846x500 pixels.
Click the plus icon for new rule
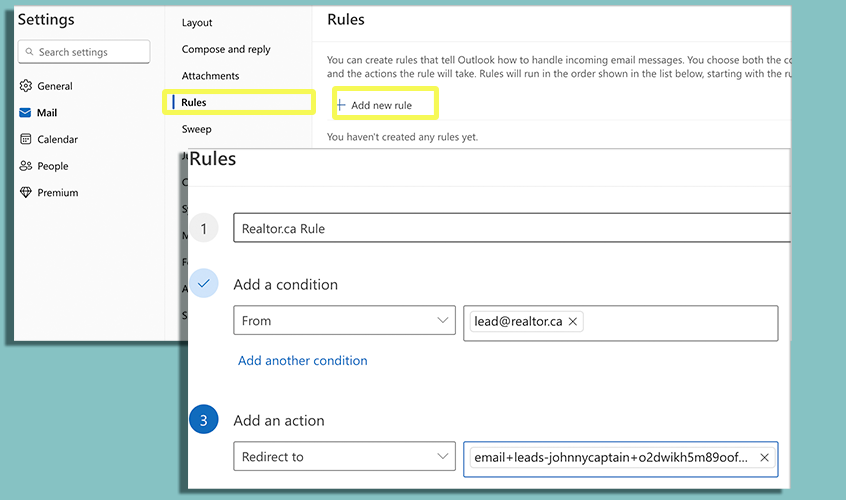click(341, 105)
